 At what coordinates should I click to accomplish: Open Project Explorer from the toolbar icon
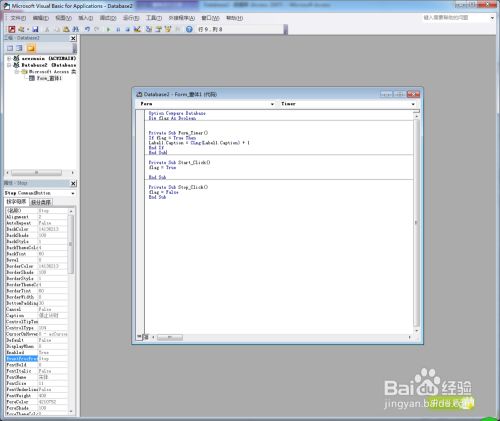click(149, 29)
